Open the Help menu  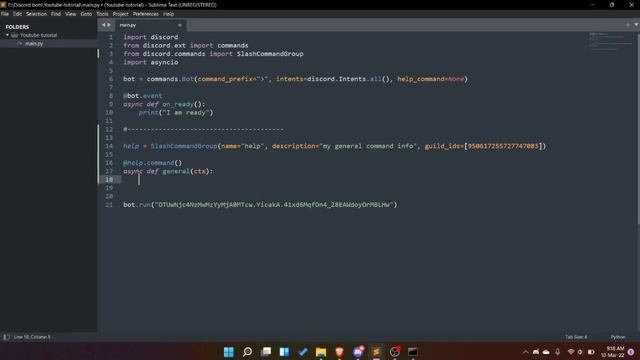point(169,14)
